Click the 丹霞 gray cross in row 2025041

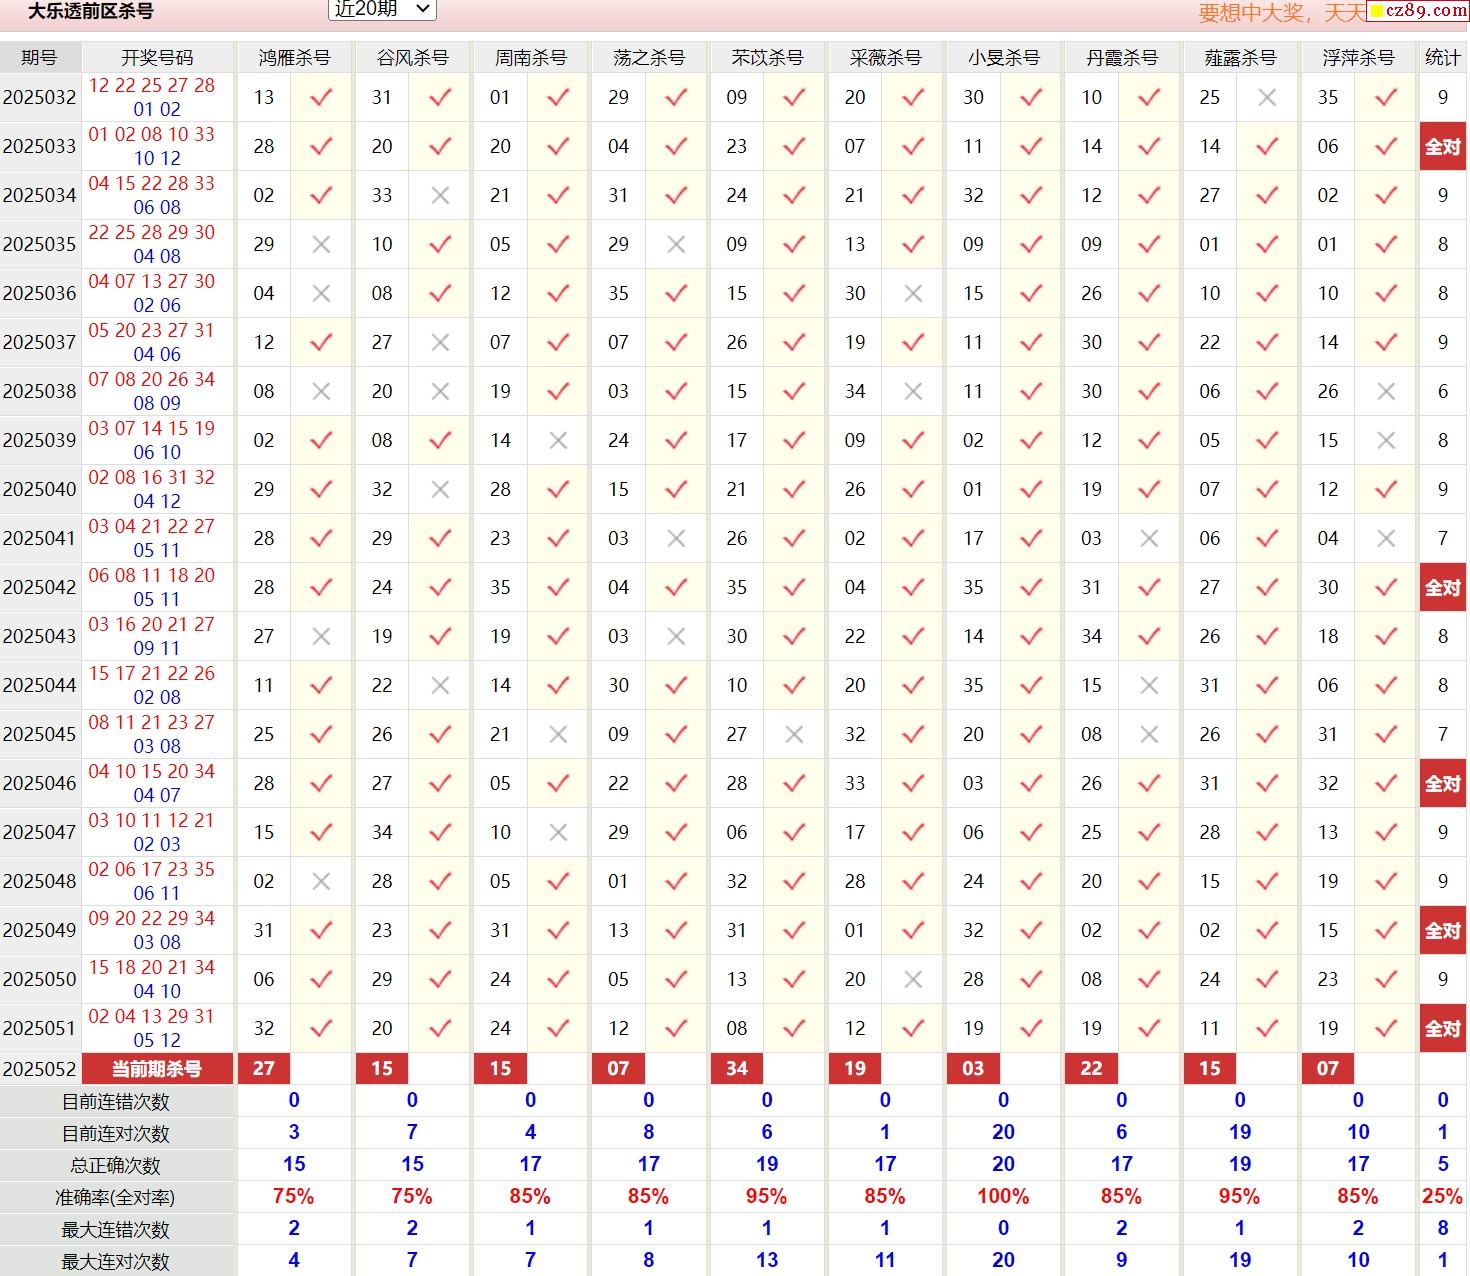point(1149,539)
